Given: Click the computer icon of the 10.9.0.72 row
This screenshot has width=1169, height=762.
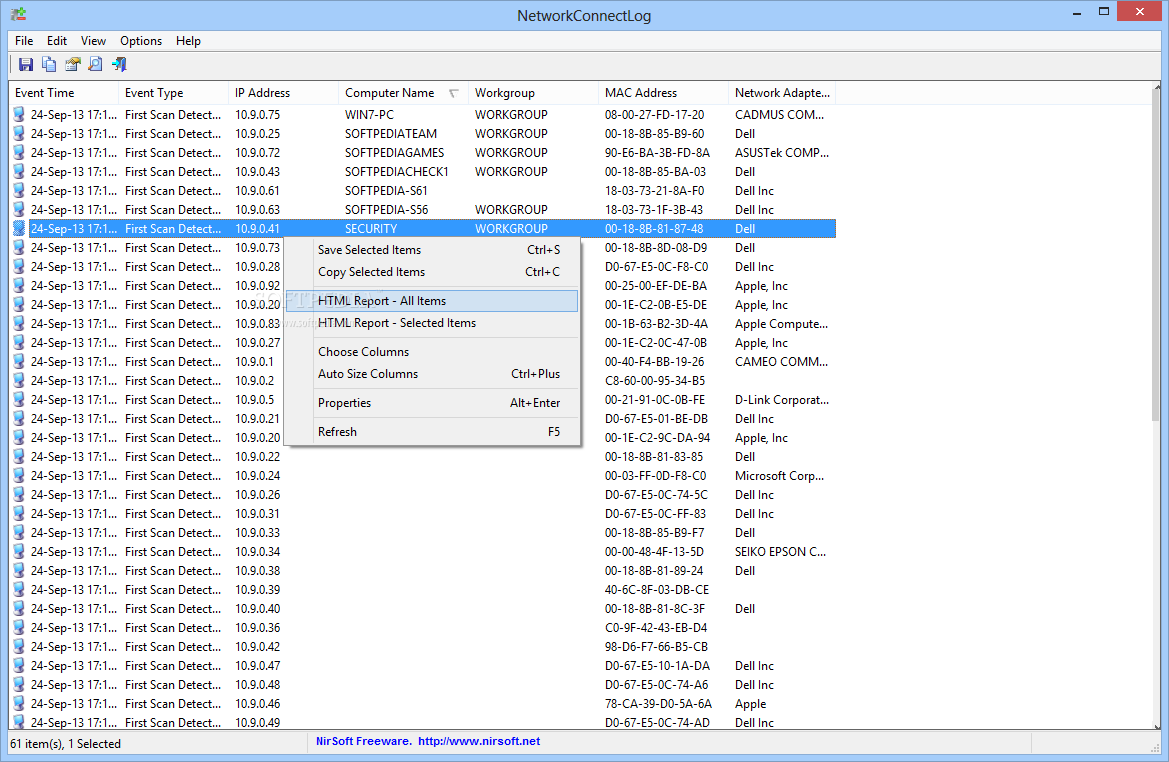Looking at the screenshot, I should coord(19,152).
